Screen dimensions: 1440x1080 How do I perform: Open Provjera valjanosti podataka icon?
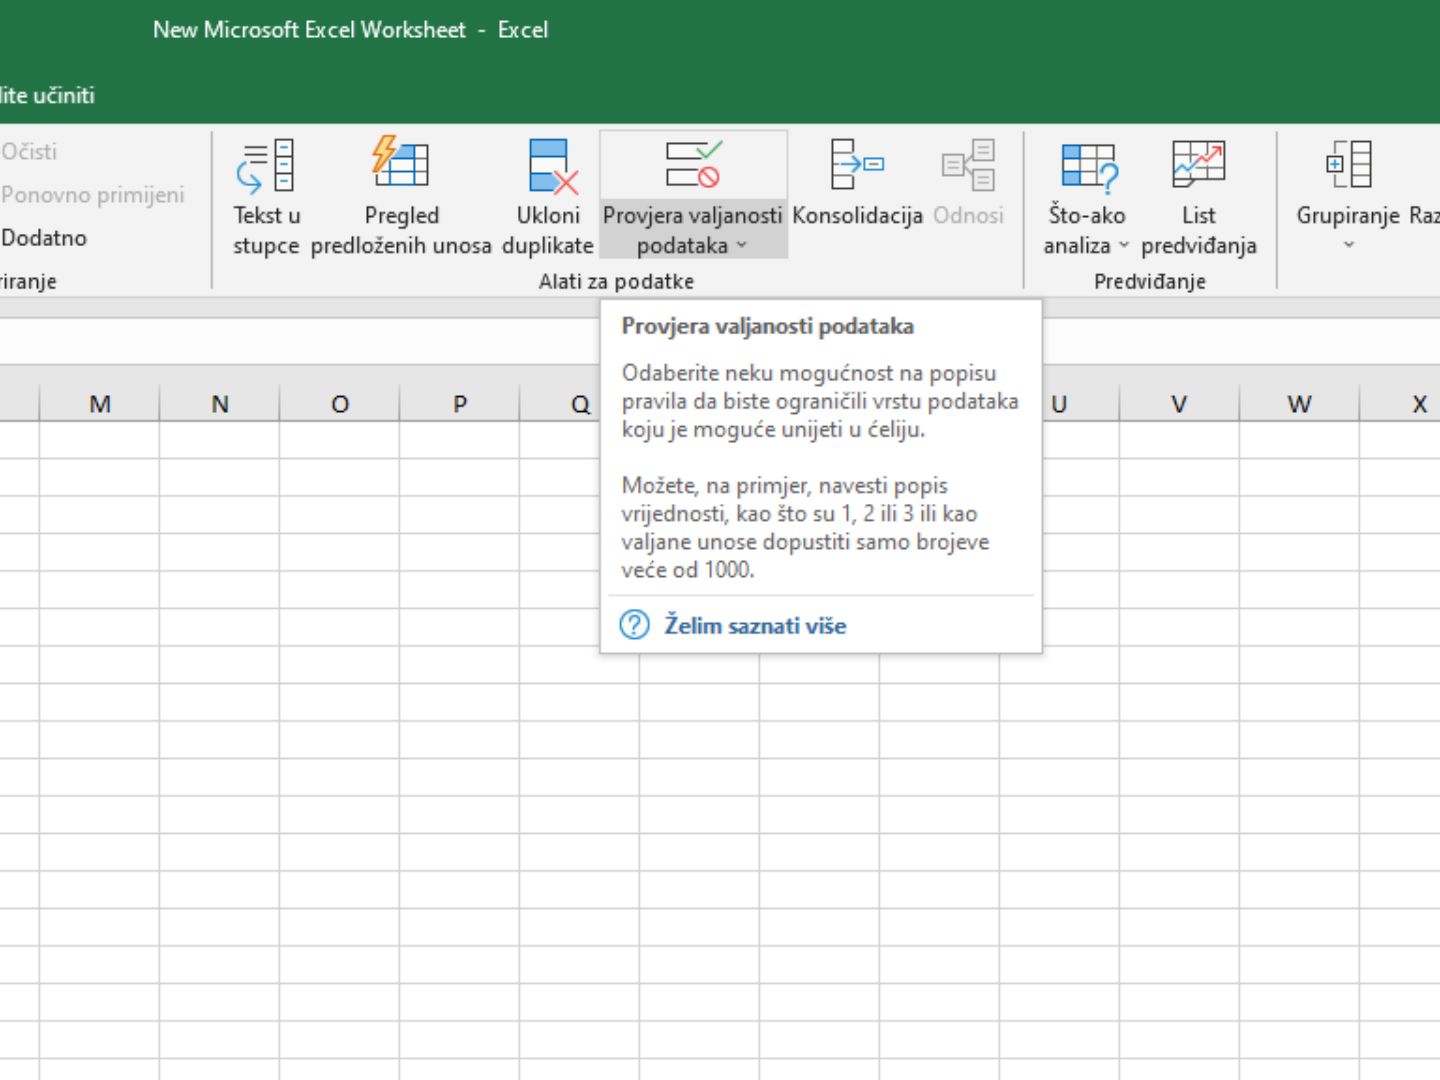pos(693,164)
